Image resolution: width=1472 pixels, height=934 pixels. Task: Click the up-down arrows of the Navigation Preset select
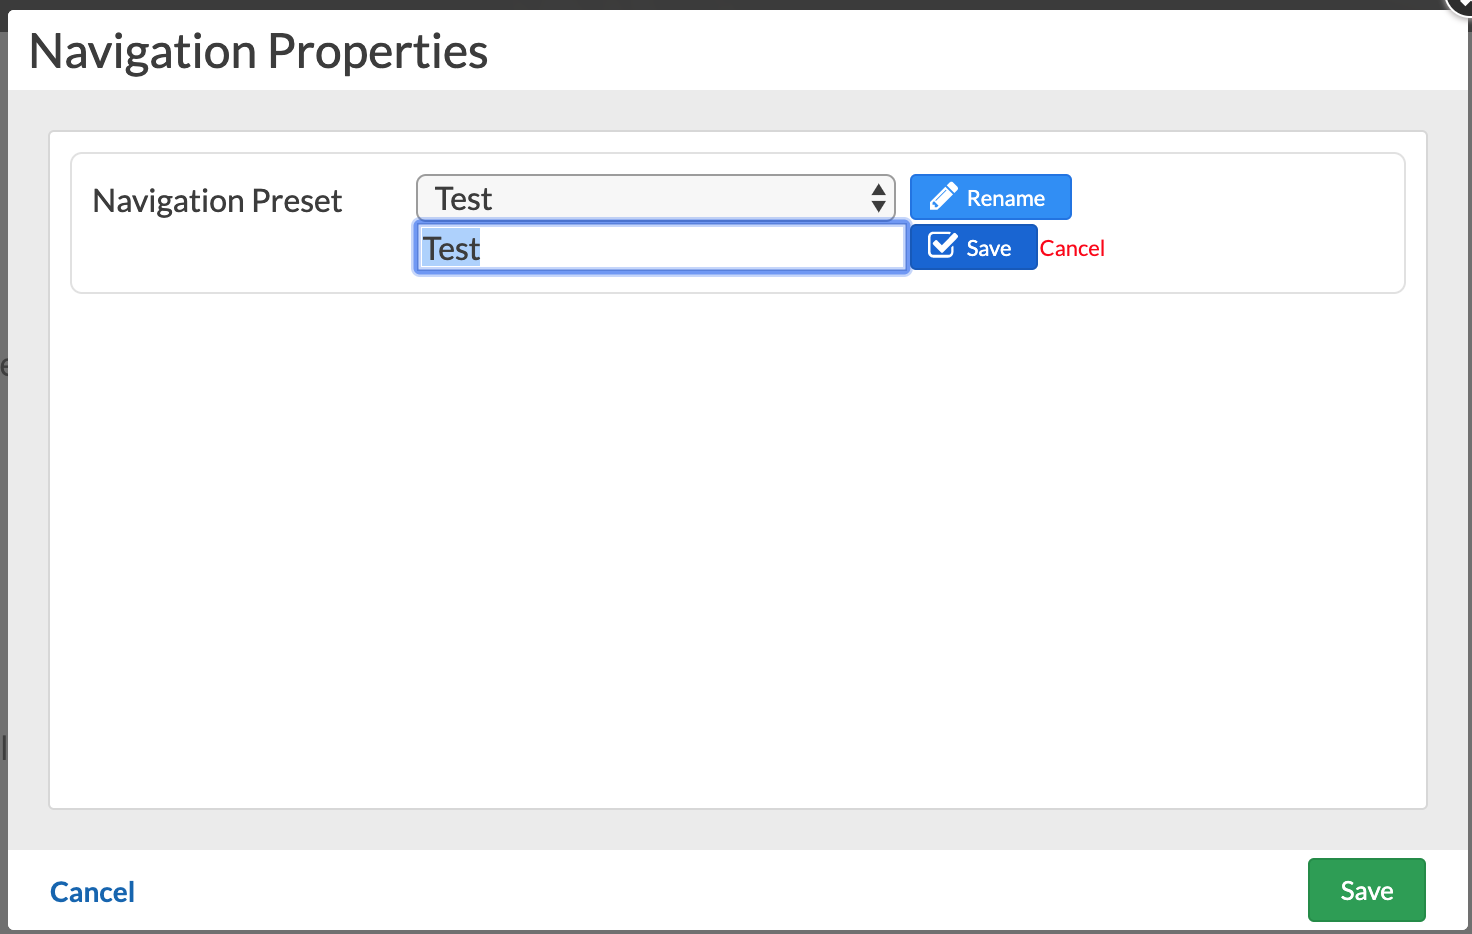click(x=878, y=198)
